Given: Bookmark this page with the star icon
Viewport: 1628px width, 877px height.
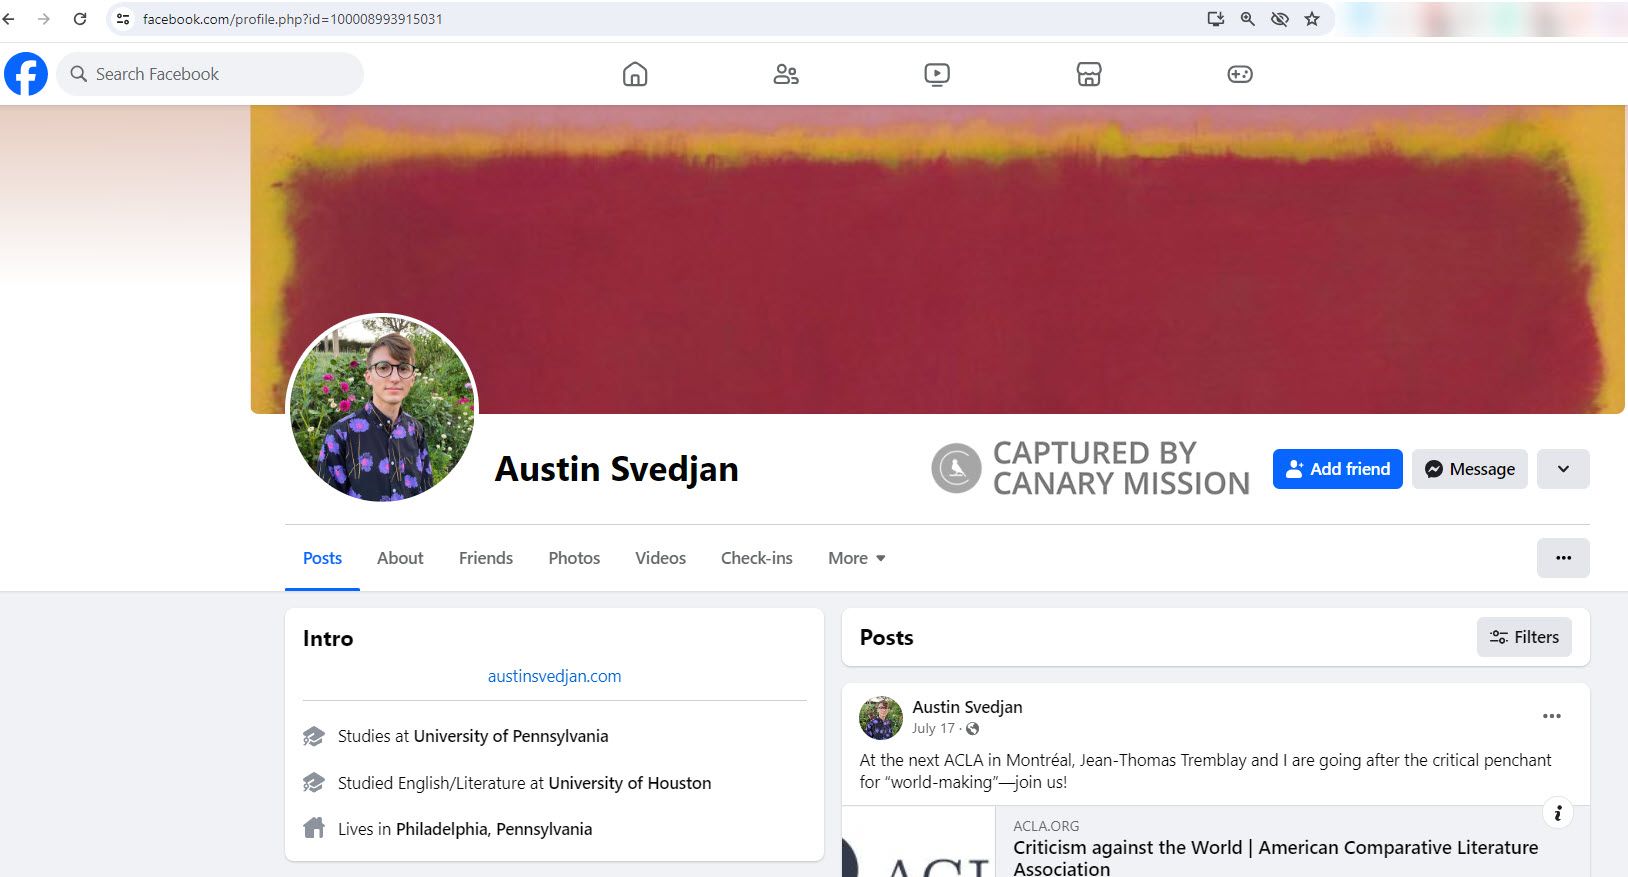Looking at the screenshot, I should click(1312, 19).
